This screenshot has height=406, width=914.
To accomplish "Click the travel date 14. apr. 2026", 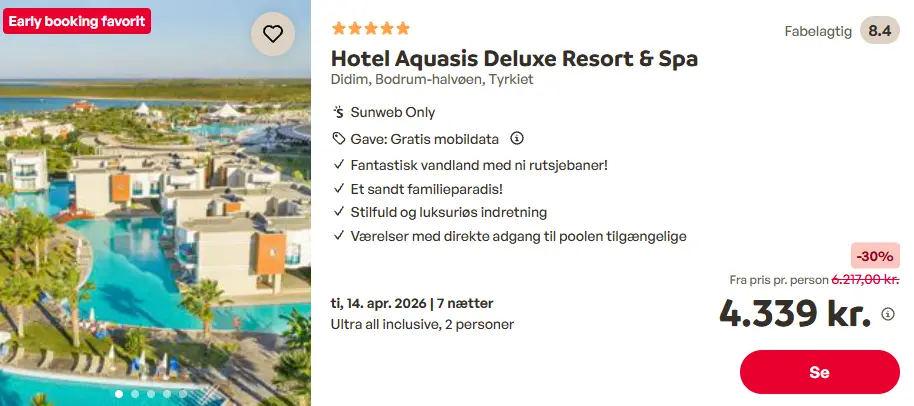I will click(x=376, y=303).
